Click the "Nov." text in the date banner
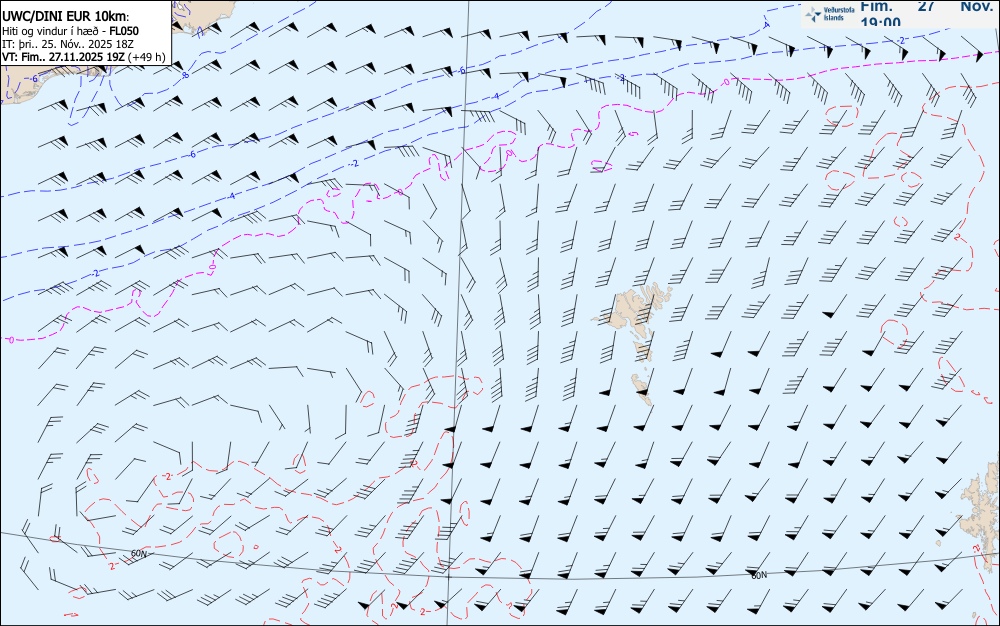The image size is (1000, 626). pos(976,6)
